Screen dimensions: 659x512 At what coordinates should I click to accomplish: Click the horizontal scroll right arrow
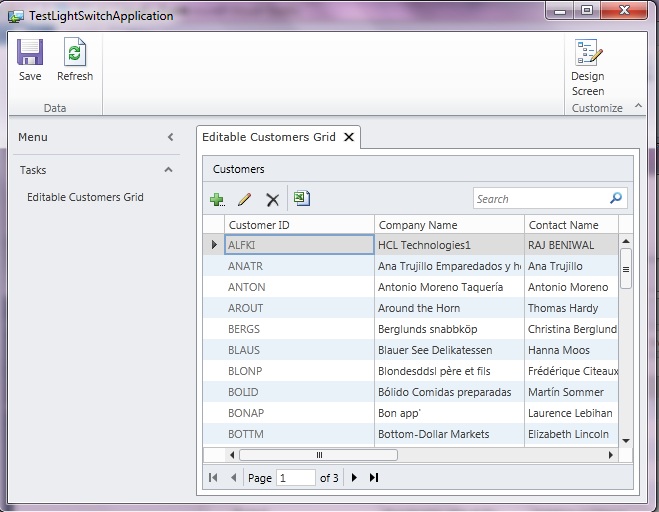611,455
